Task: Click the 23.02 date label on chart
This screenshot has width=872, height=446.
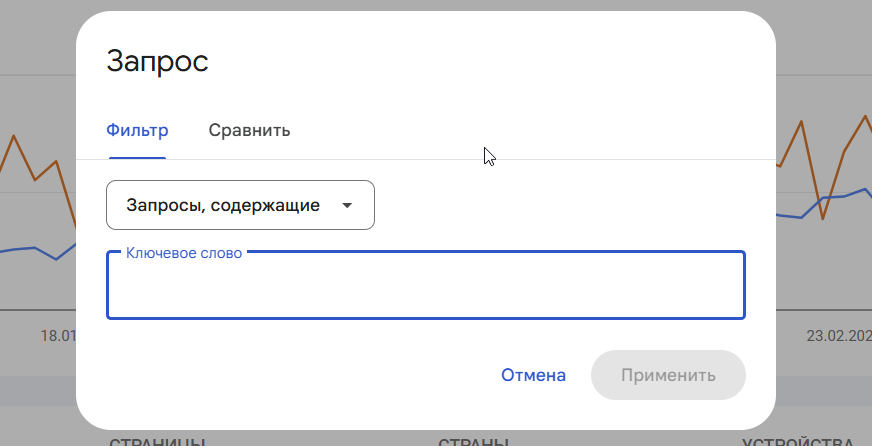Action: click(838, 336)
